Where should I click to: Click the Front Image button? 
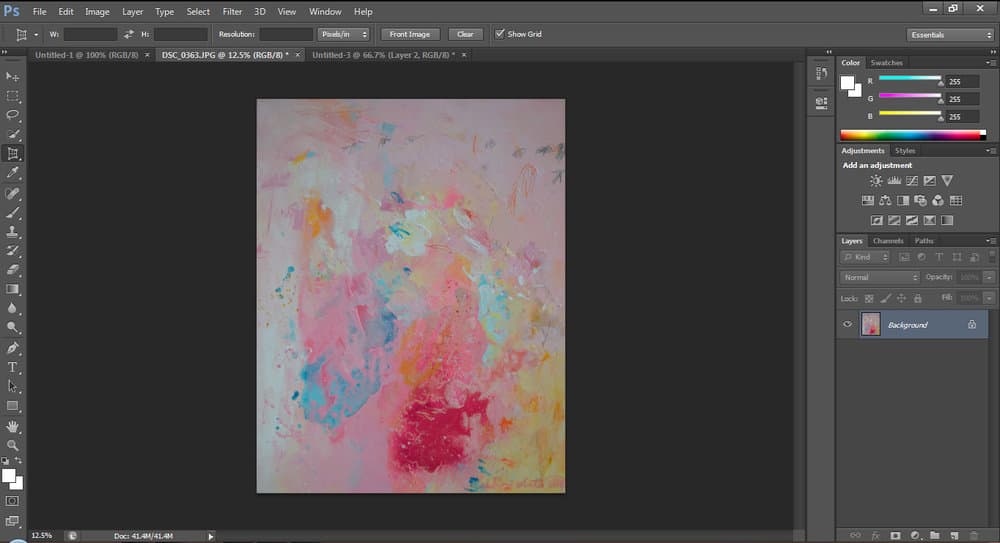coord(409,34)
